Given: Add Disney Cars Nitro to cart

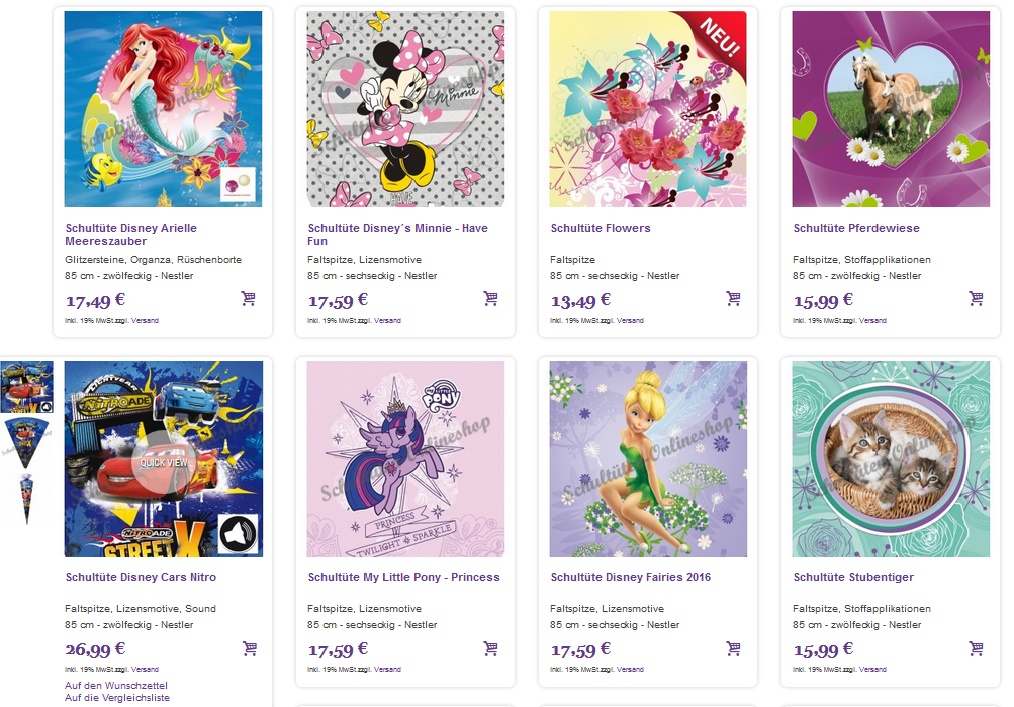Looking at the screenshot, I should [248, 648].
